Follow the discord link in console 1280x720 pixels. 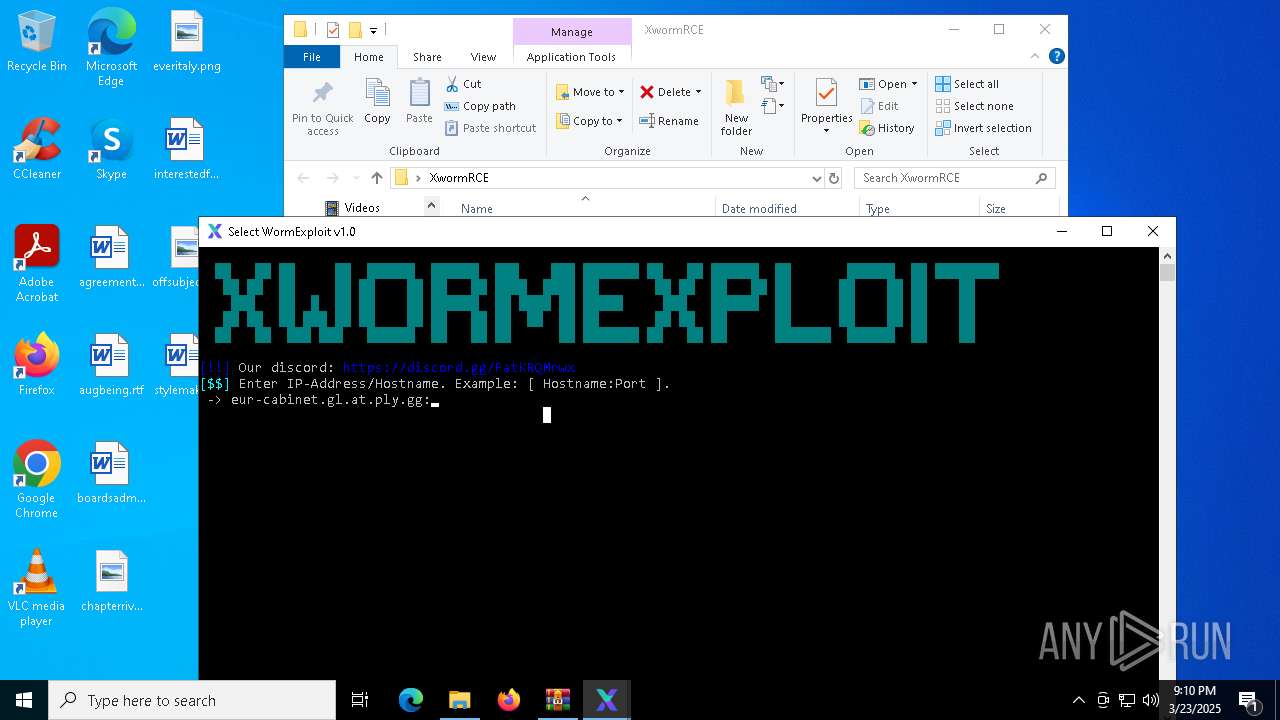pyautogui.click(x=459, y=368)
